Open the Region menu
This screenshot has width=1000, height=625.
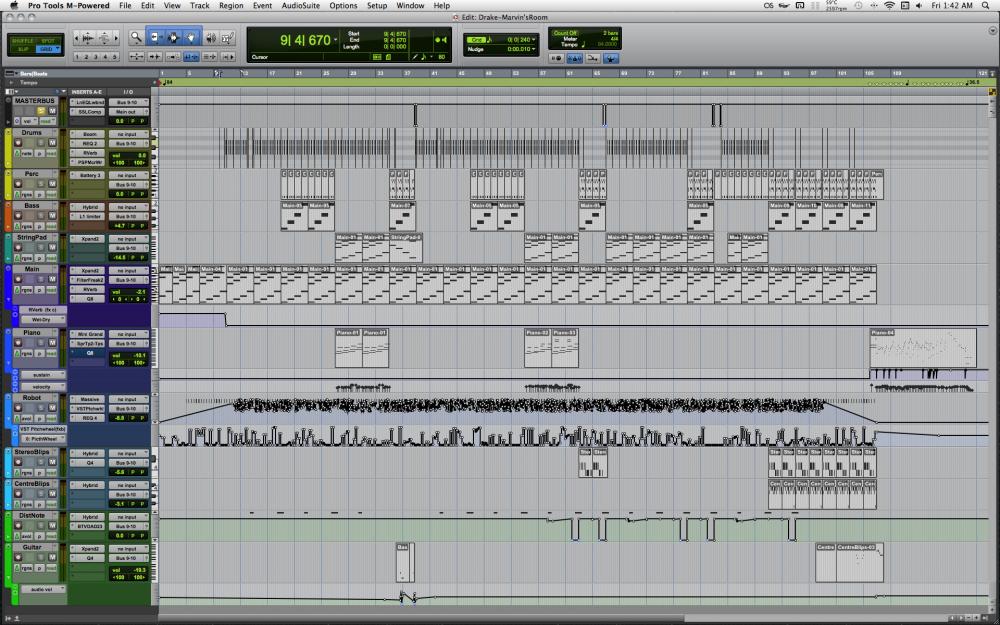[x=231, y=6]
